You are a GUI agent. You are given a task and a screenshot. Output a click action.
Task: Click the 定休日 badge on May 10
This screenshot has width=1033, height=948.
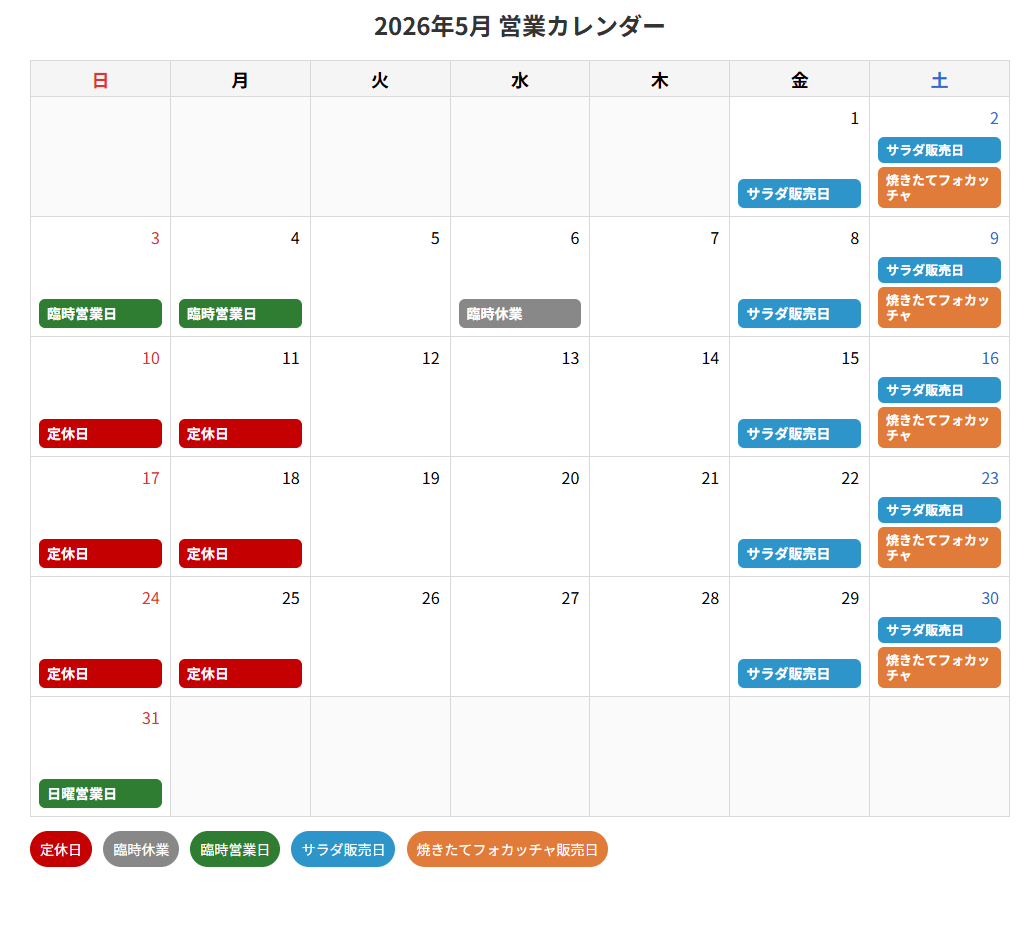(x=100, y=433)
